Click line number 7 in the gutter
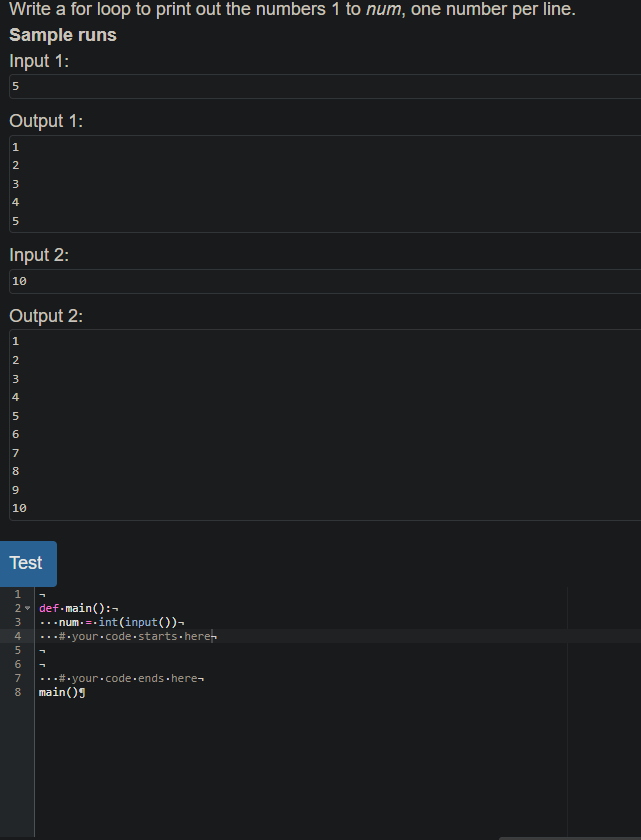This screenshot has height=840, width=641. [x=18, y=678]
